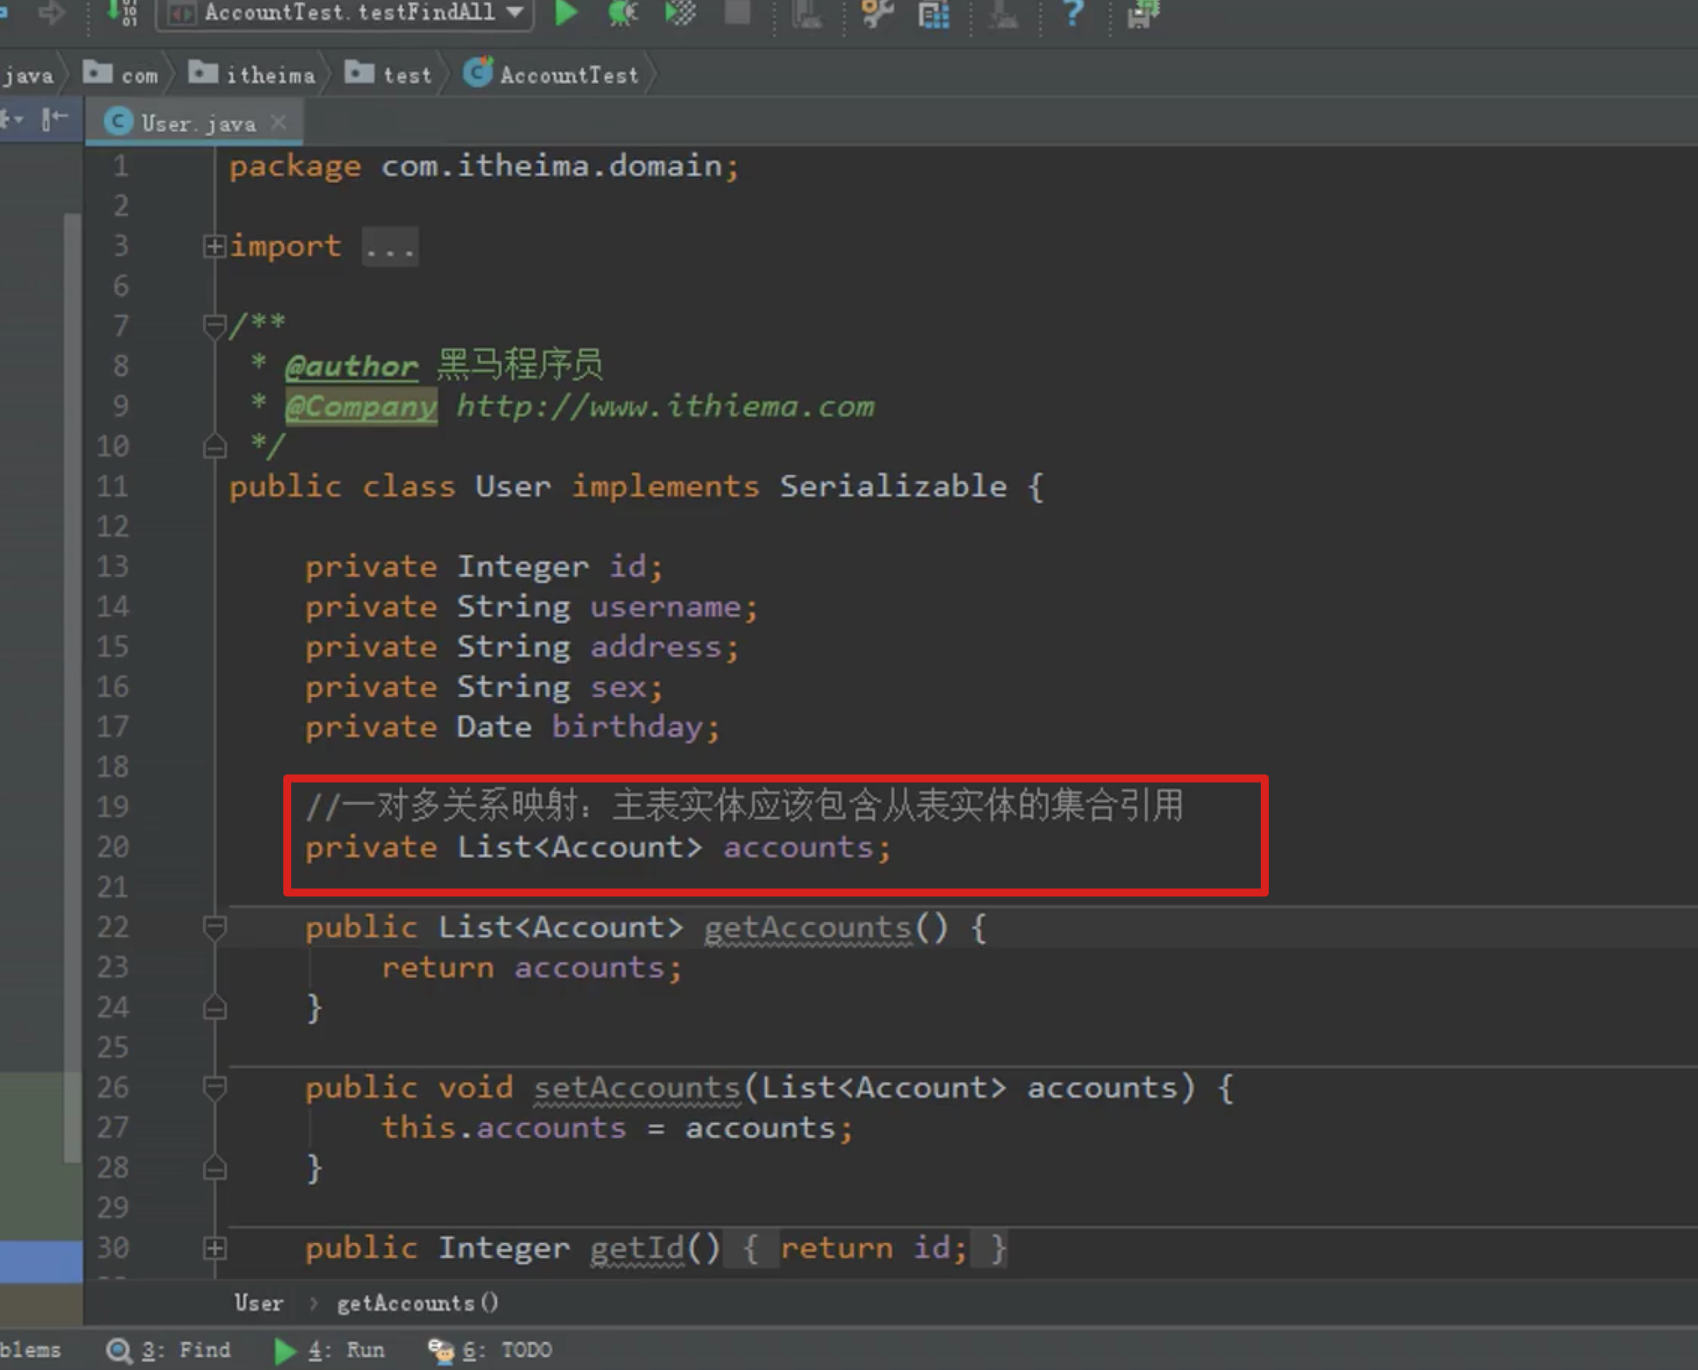The height and width of the screenshot is (1370, 1698).
Task: Click line number 20 in the gutter
Action: pyautogui.click(x=112, y=848)
